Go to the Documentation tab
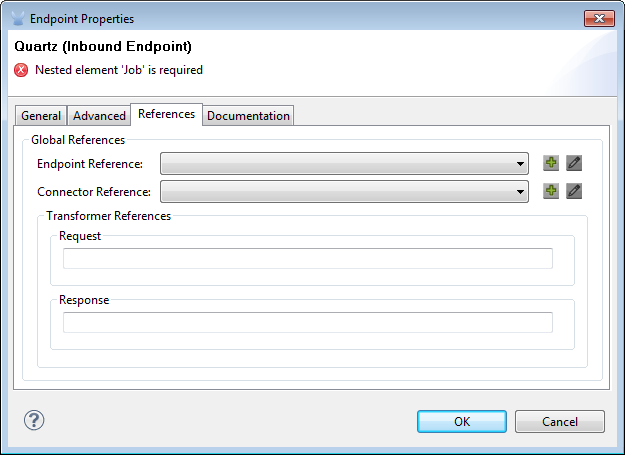The image size is (625, 455). point(248,116)
